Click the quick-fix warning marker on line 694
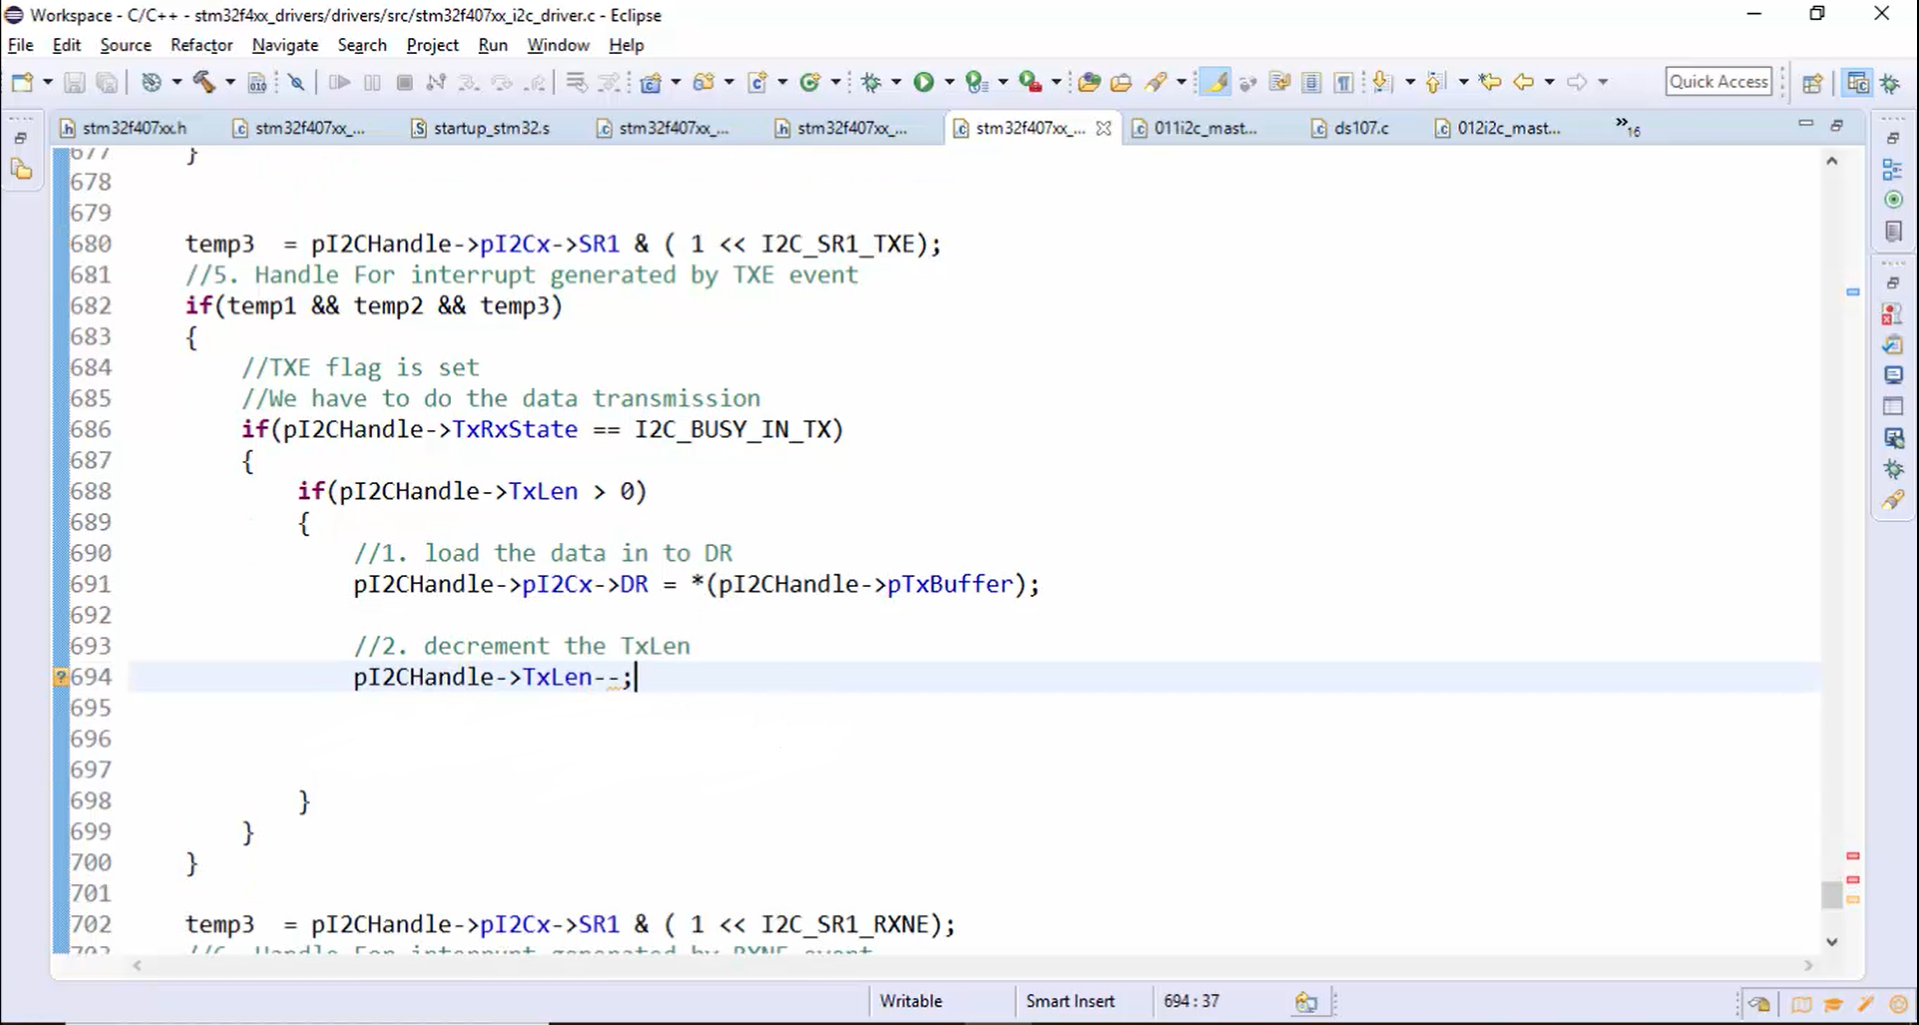1919x1025 pixels. pyautogui.click(x=60, y=677)
